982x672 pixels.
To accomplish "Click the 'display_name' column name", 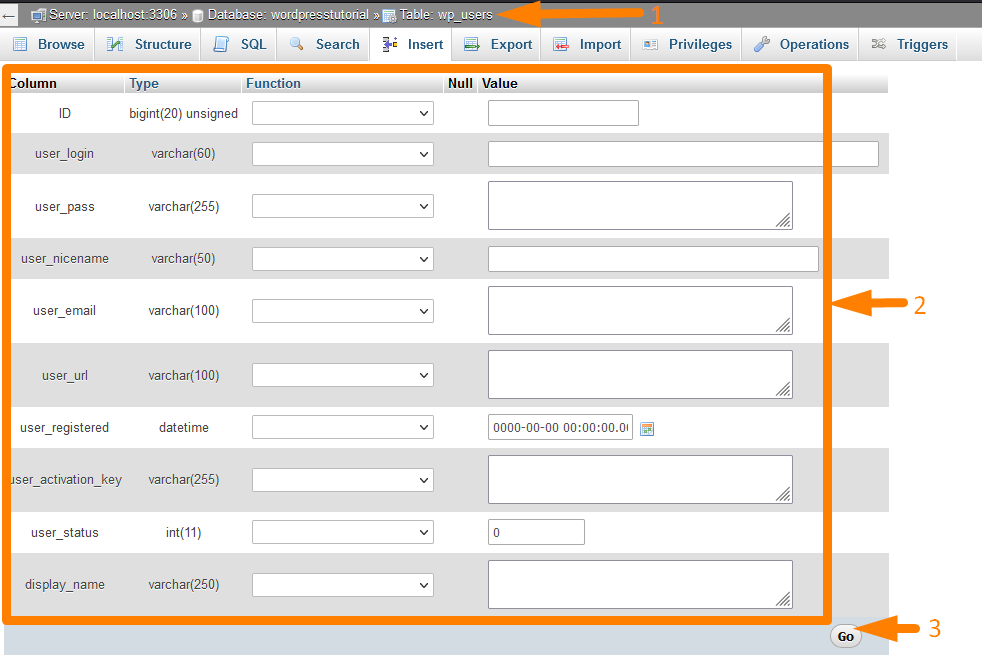I will pyautogui.click(x=65, y=584).
